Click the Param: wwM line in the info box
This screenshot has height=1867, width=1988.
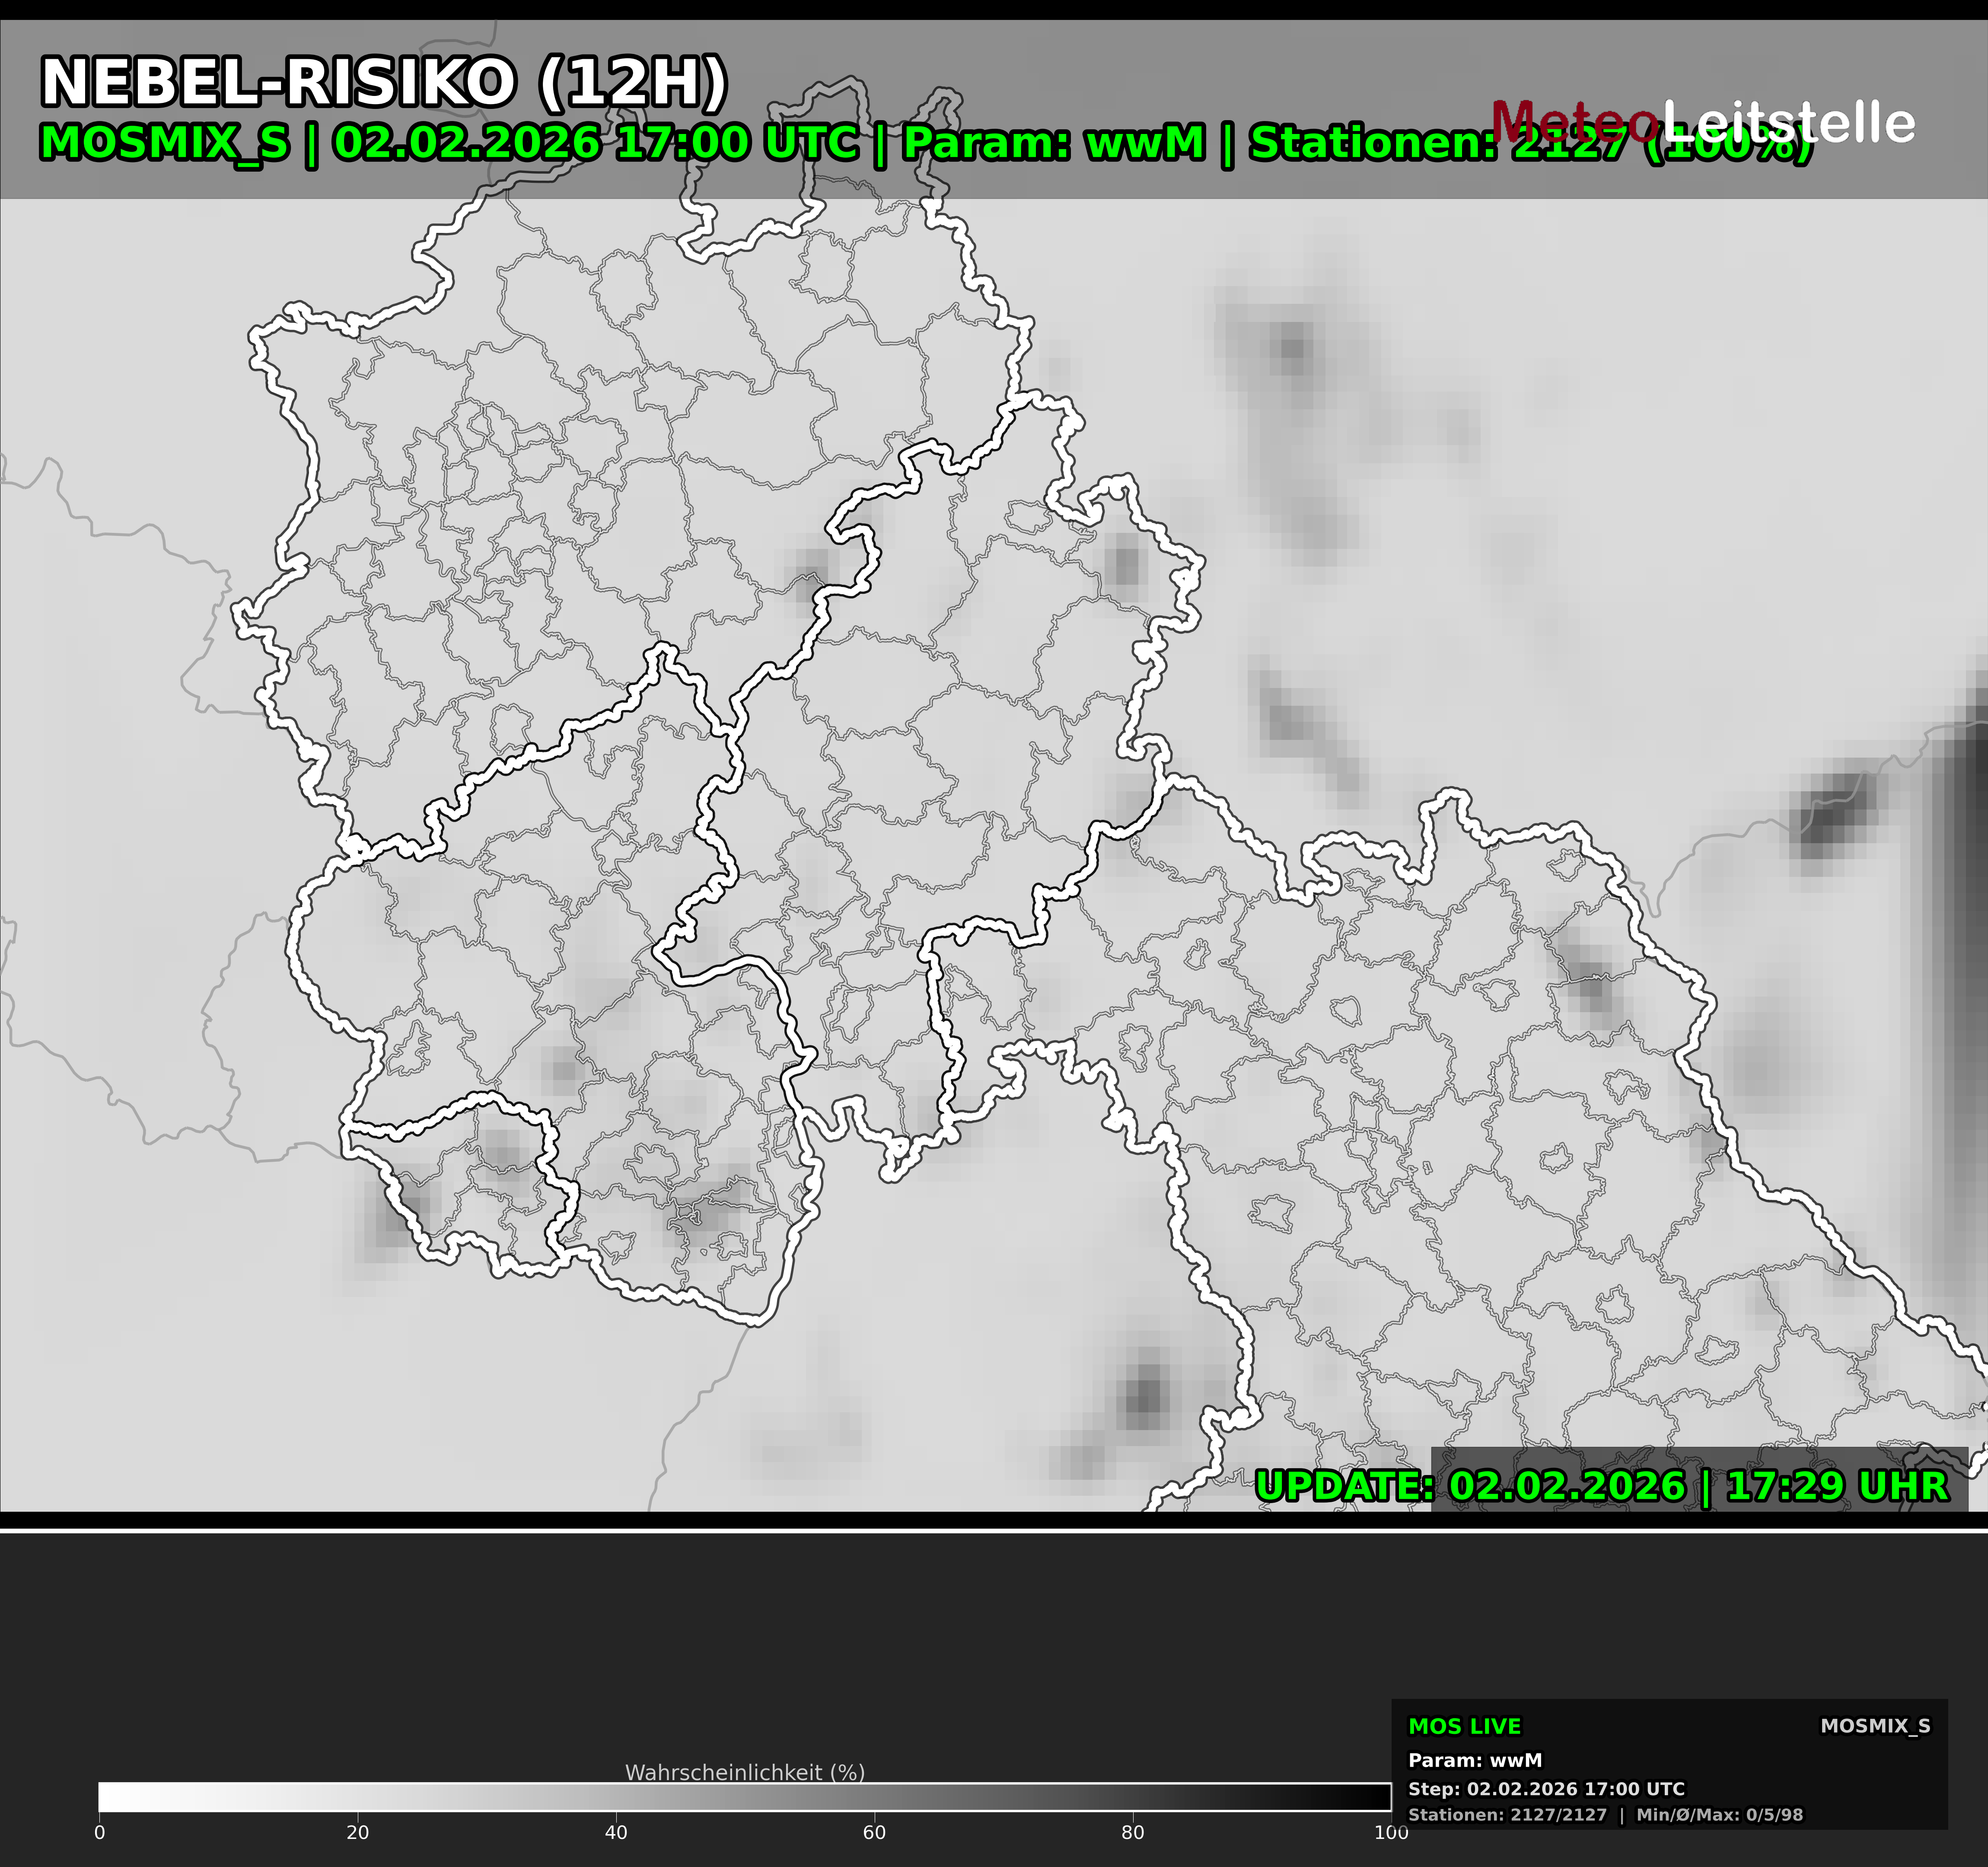(1474, 1760)
